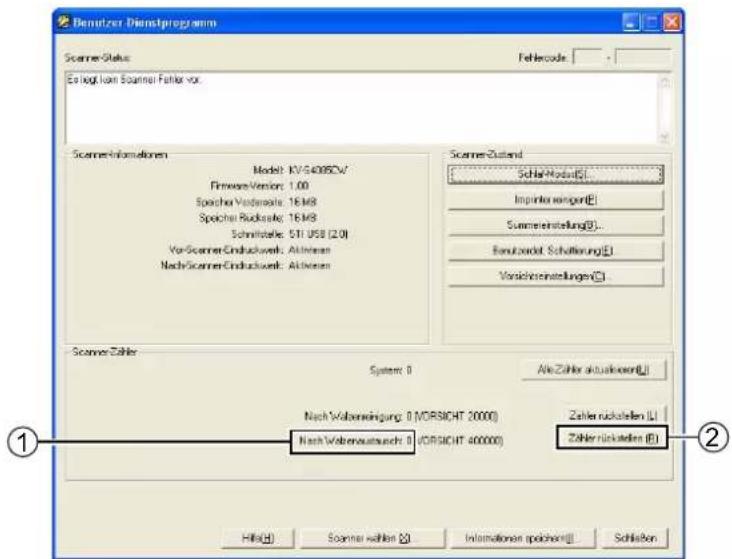Reset the Nach Walzenreinigung counter with Zähler rückstellen (L)

tap(612, 415)
